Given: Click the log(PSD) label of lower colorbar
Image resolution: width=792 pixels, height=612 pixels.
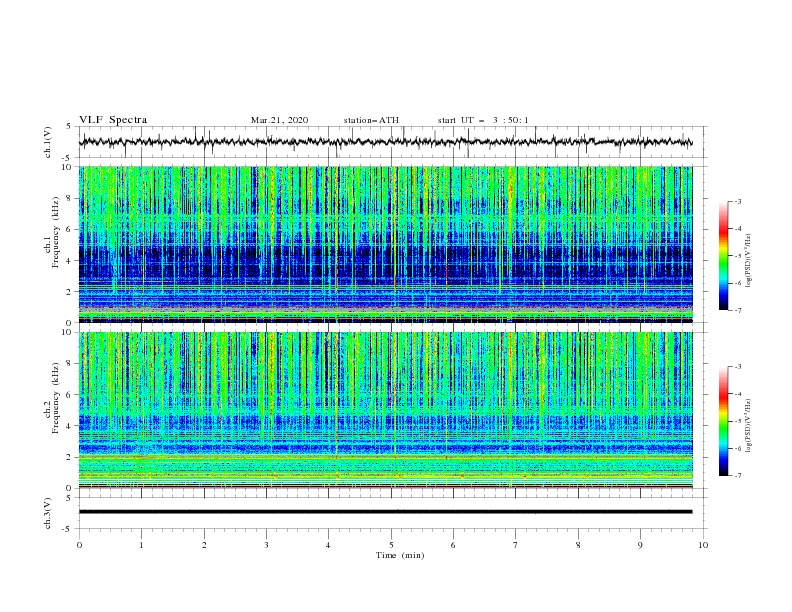Looking at the screenshot, I should coord(749,426).
